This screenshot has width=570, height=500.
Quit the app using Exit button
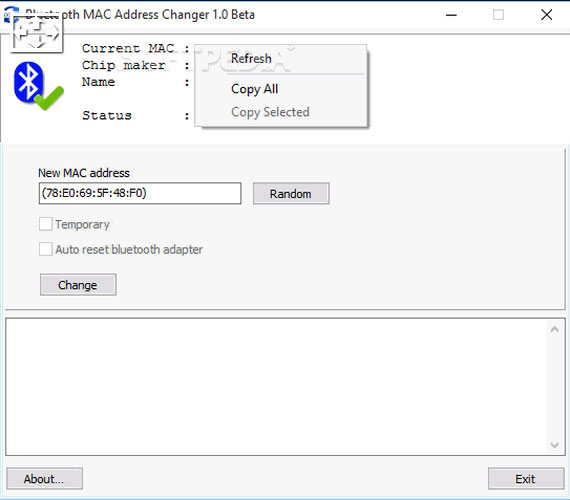526,479
